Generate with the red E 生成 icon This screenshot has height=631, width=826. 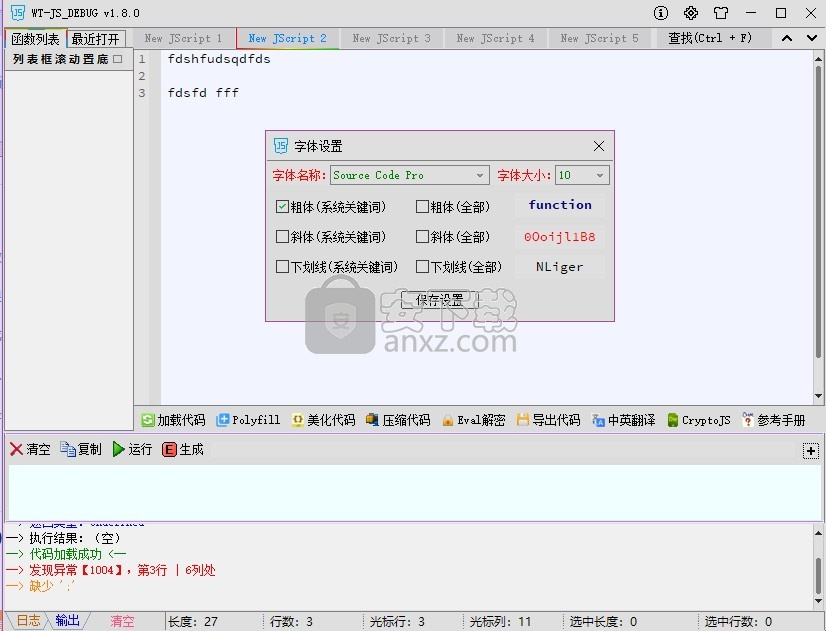pos(183,449)
